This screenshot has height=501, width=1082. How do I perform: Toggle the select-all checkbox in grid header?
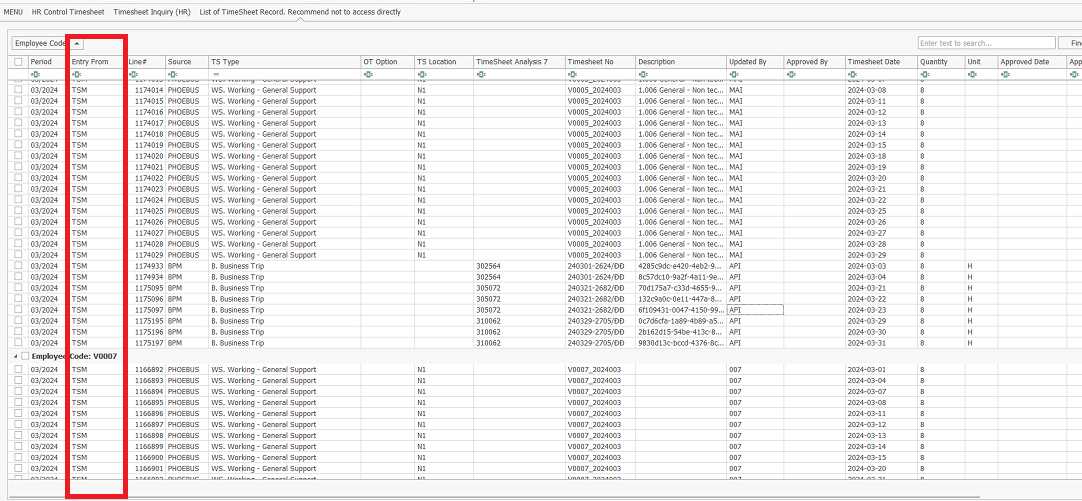[18, 62]
